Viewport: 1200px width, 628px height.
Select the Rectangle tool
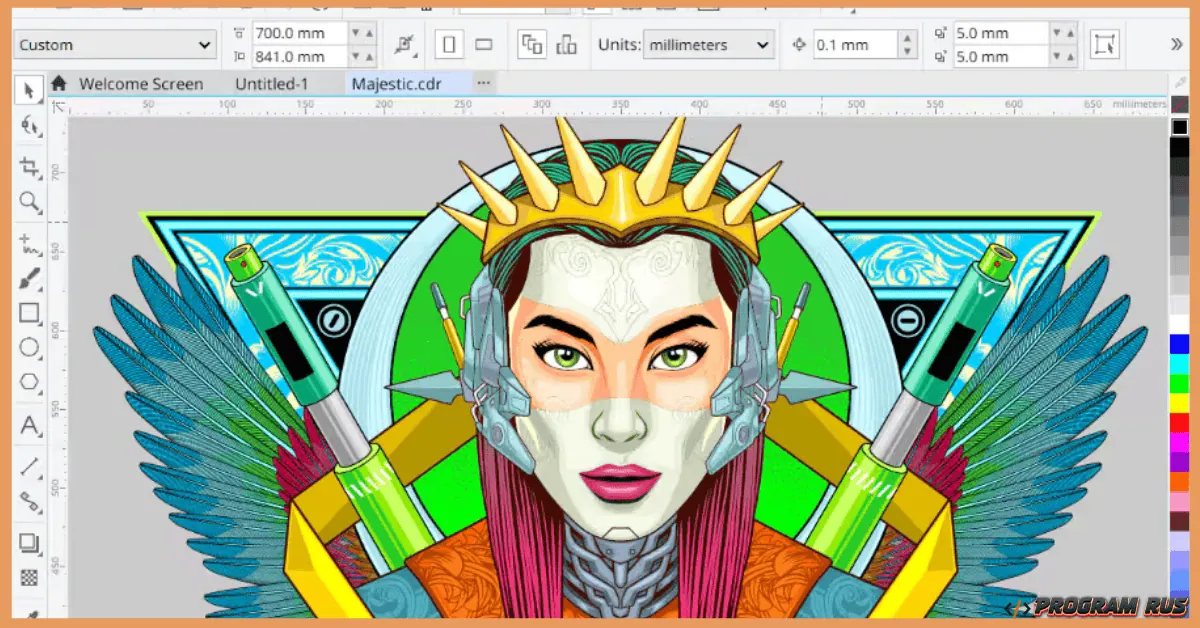tap(30, 314)
